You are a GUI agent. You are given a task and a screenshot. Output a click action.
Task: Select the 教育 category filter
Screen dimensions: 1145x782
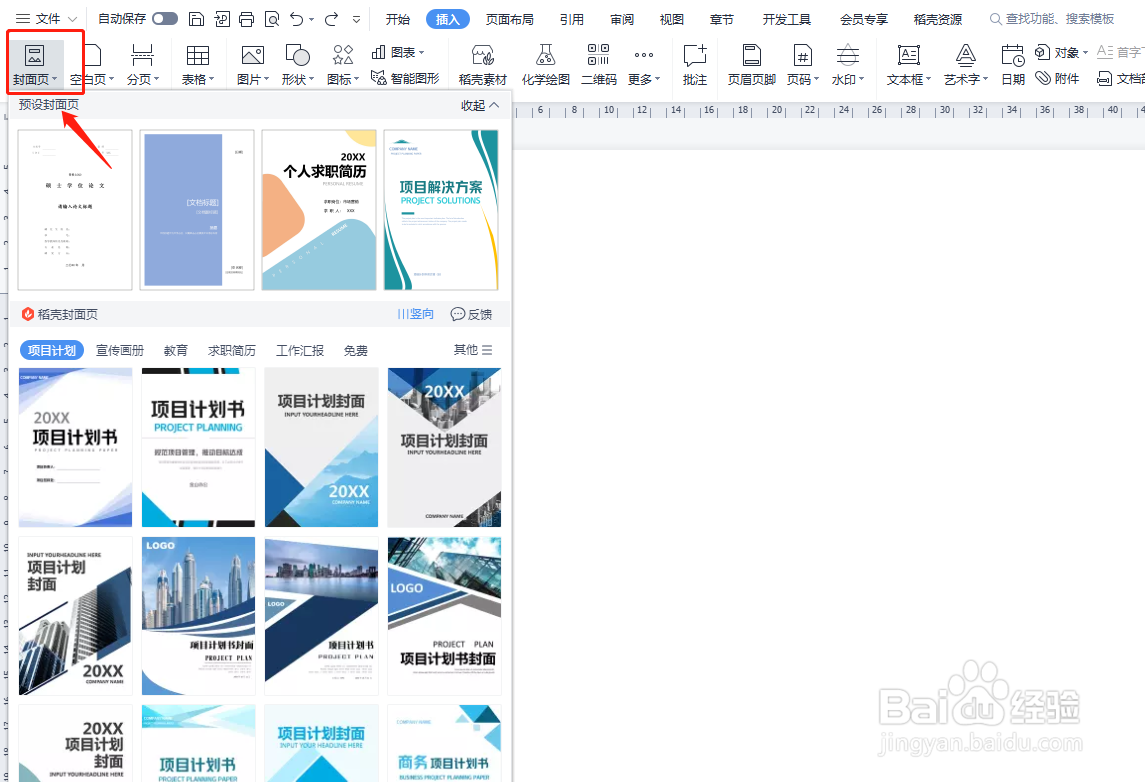coord(175,350)
